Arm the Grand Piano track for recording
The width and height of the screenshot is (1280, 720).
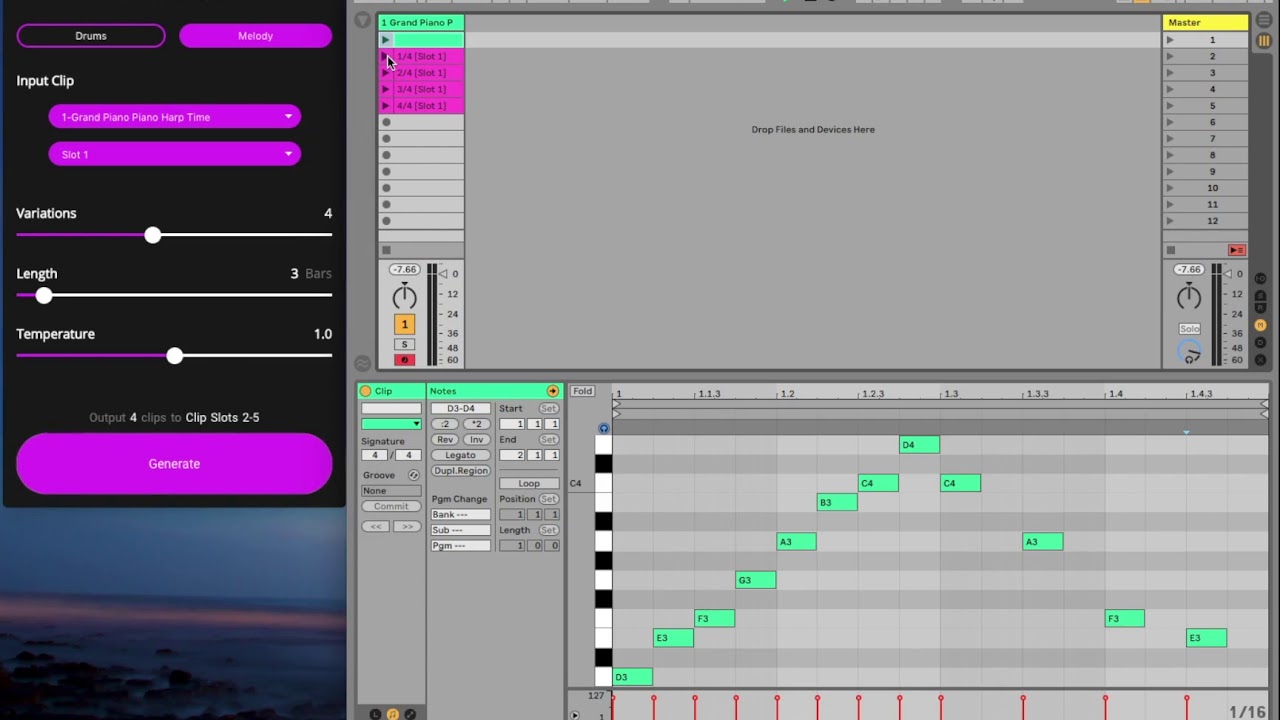(404, 360)
